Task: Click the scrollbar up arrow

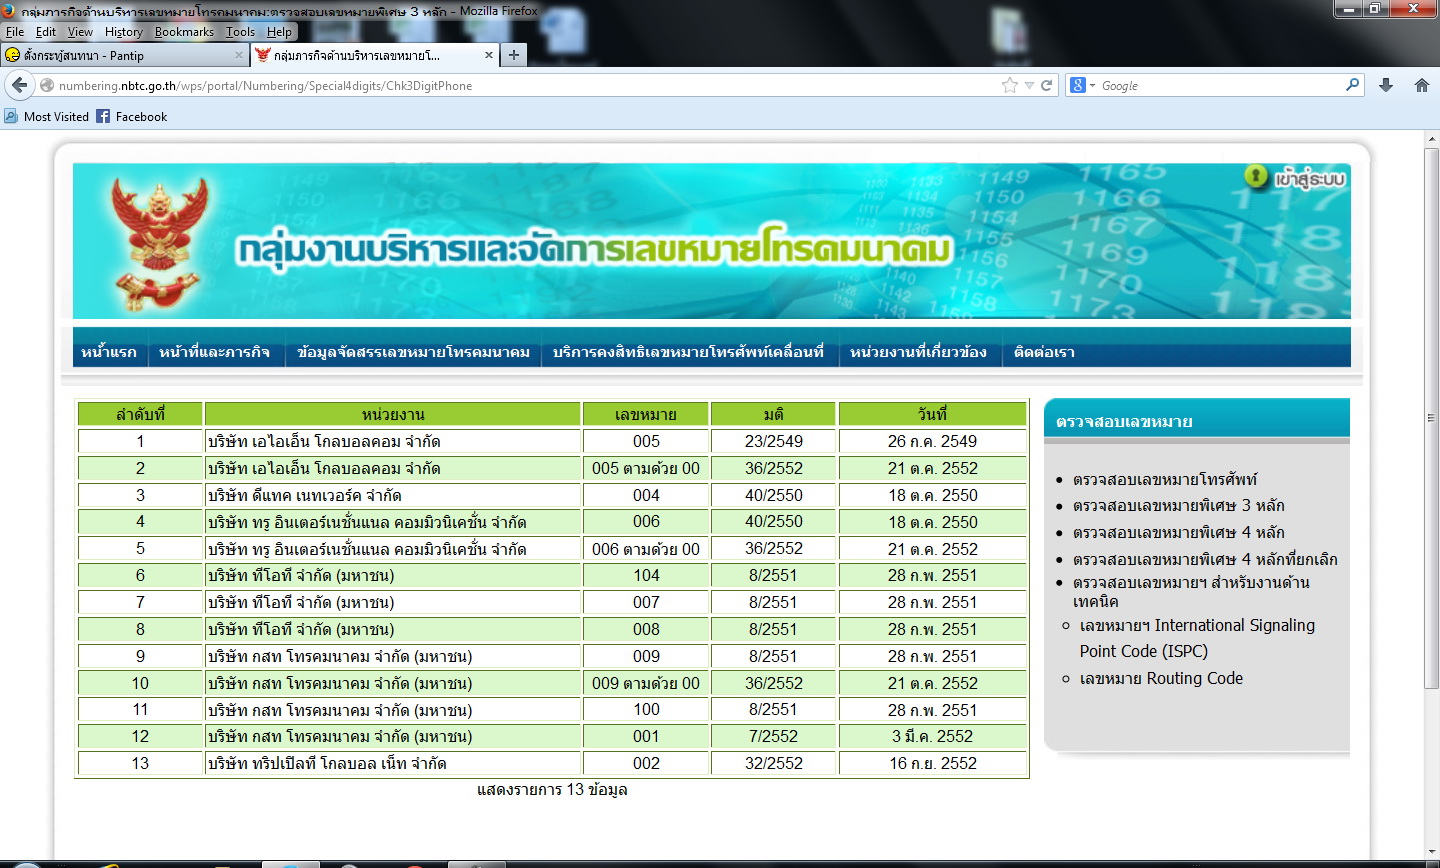Action: coord(1431,139)
